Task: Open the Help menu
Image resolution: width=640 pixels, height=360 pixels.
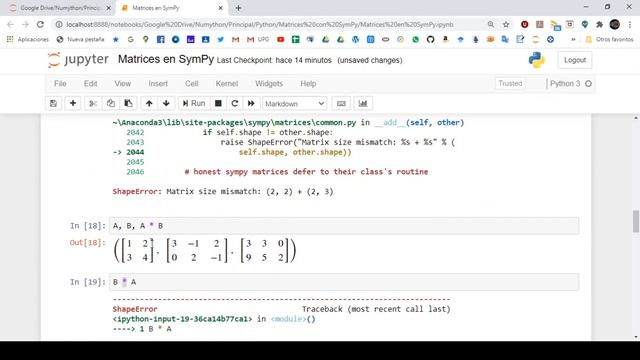Action: click(x=308, y=84)
